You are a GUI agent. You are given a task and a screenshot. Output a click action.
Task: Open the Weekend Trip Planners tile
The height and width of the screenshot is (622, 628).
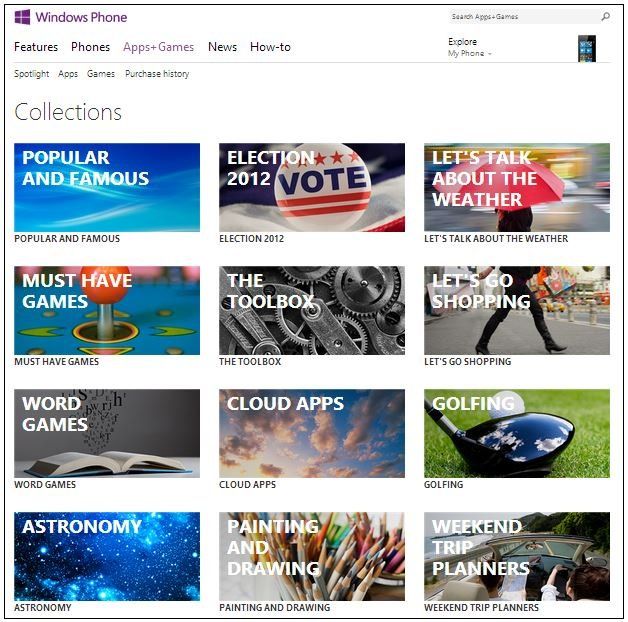point(517,556)
